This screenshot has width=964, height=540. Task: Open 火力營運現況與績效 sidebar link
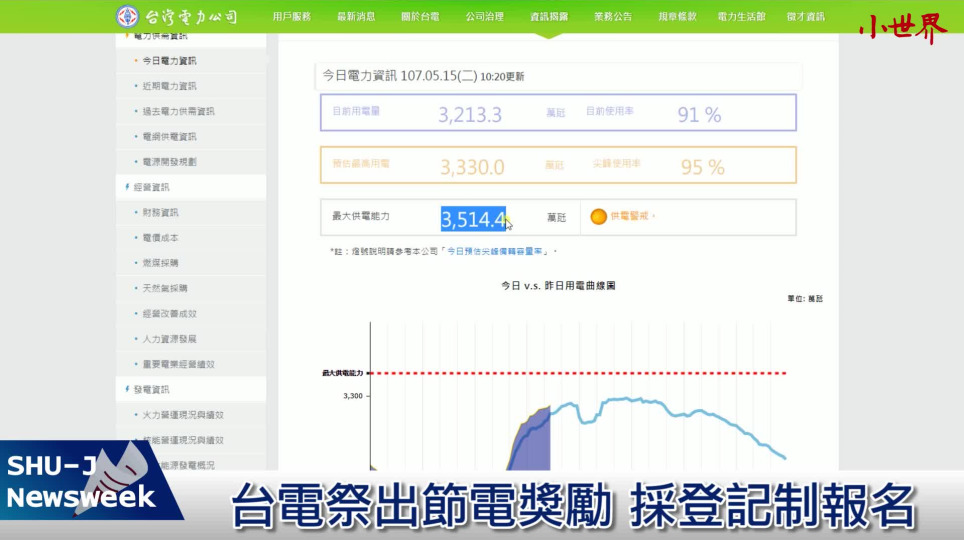(183, 414)
